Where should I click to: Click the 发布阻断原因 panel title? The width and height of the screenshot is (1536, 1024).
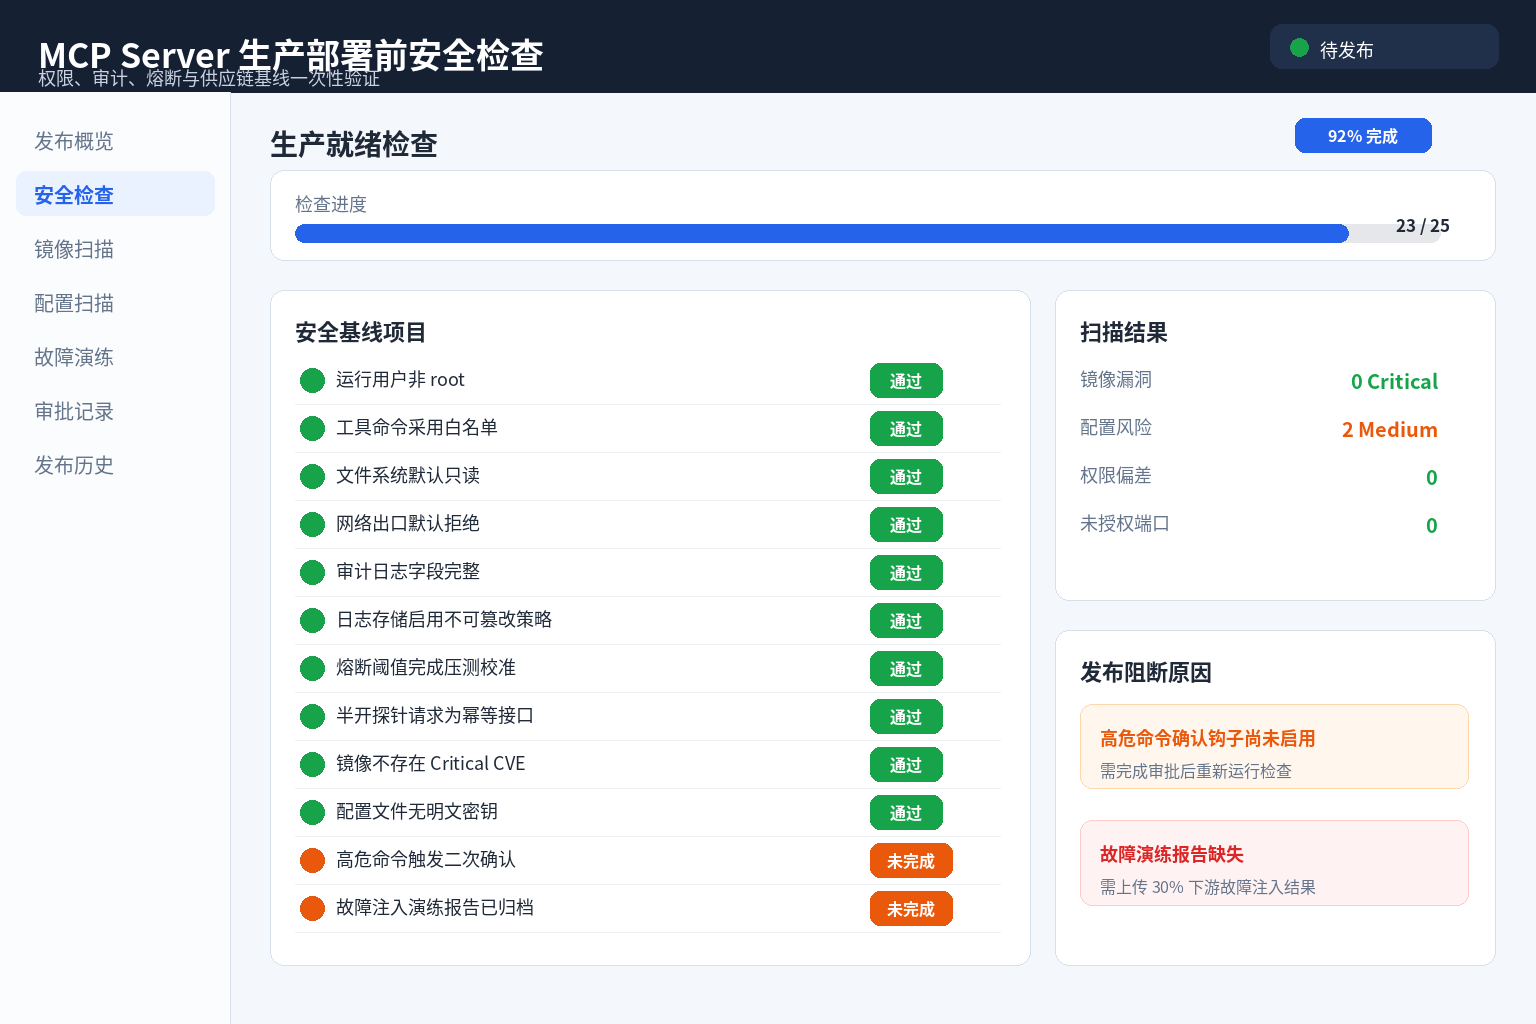point(1146,672)
